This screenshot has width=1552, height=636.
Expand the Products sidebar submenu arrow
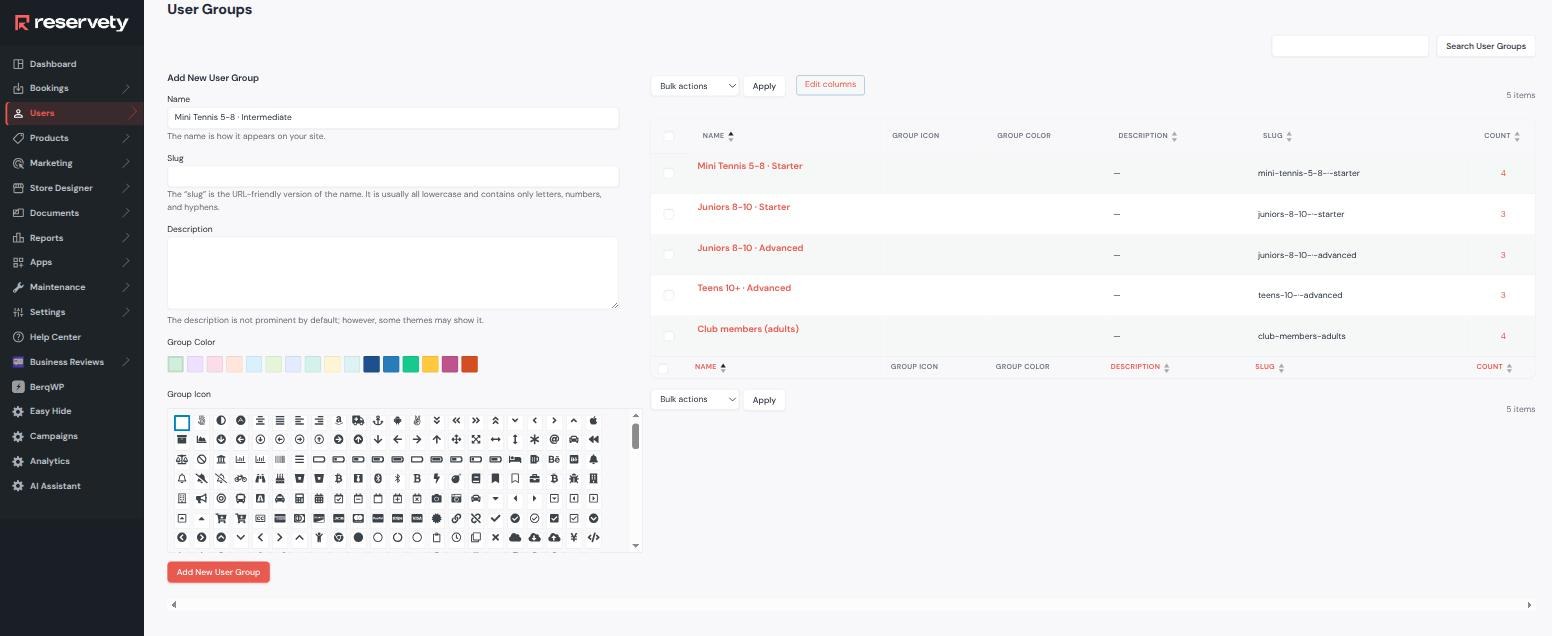(127, 138)
